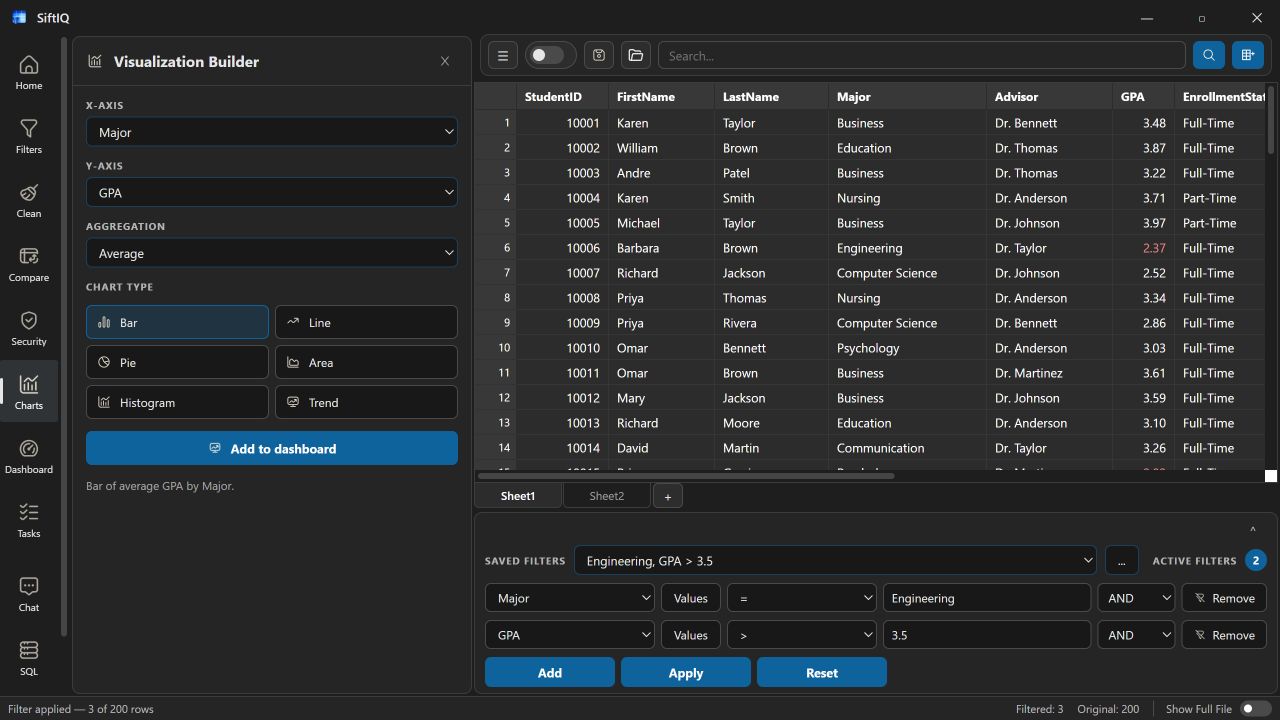Click the Search input field

(921, 56)
